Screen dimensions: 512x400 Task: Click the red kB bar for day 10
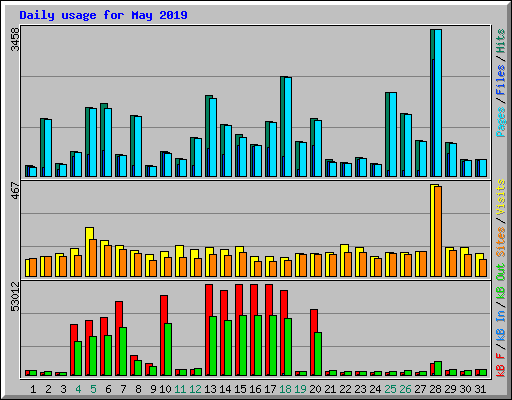[x=162, y=335]
